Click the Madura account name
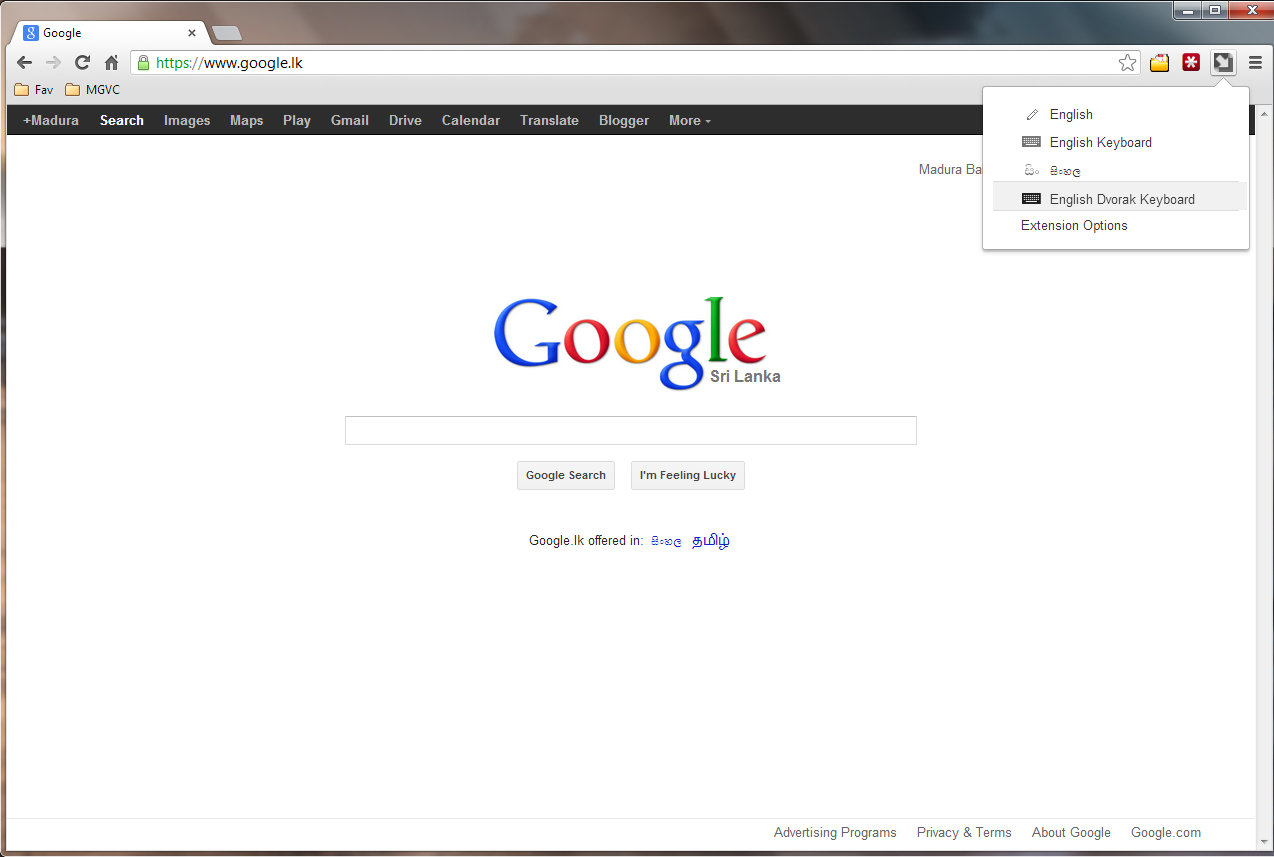The height and width of the screenshot is (857, 1274). [x=950, y=169]
